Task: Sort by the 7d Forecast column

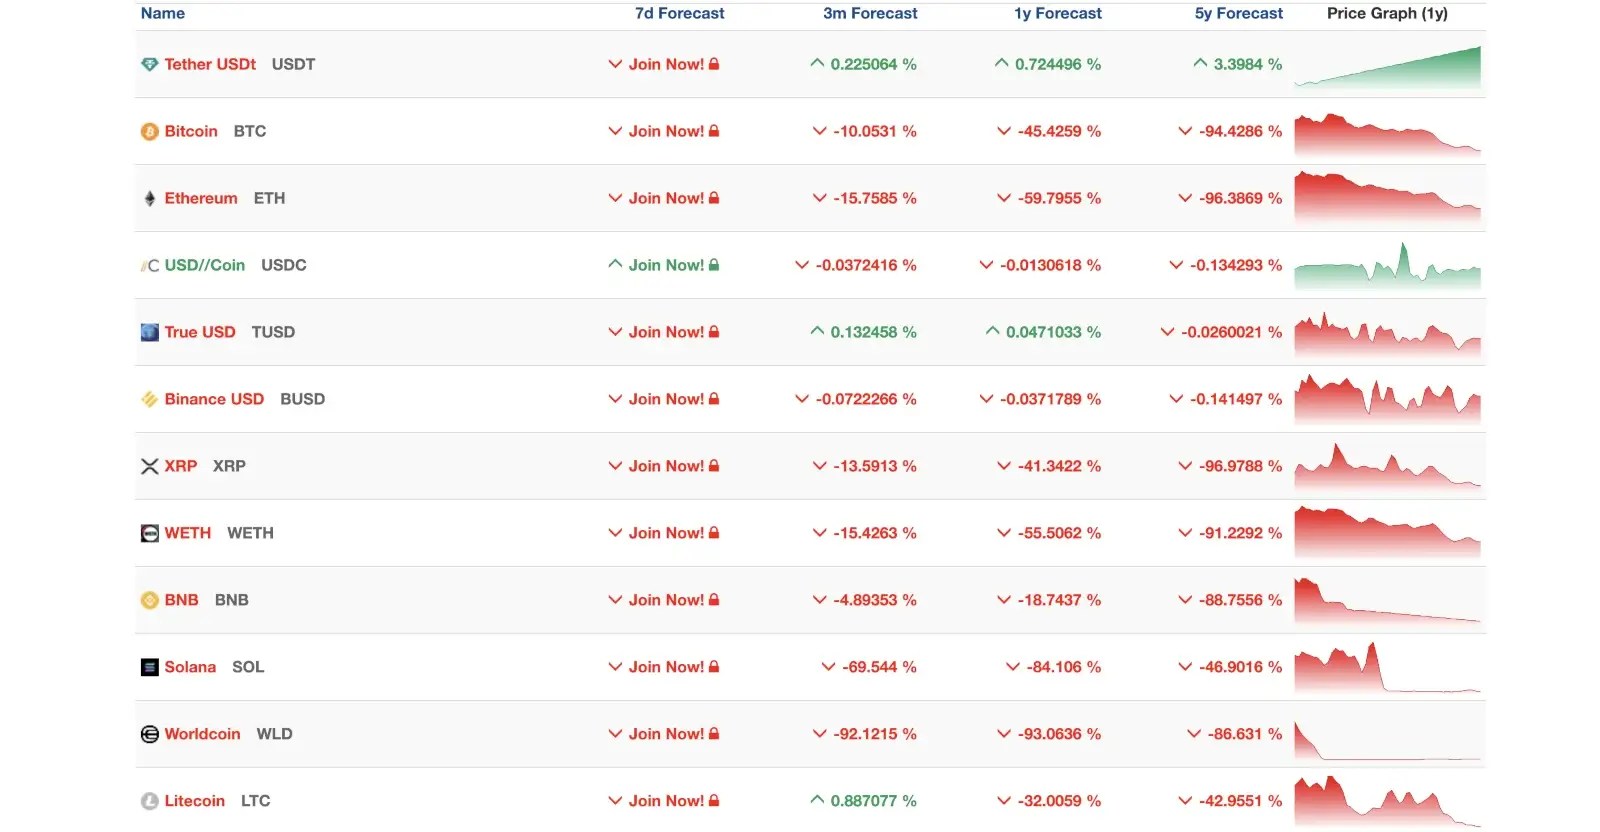Action: click(x=679, y=13)
